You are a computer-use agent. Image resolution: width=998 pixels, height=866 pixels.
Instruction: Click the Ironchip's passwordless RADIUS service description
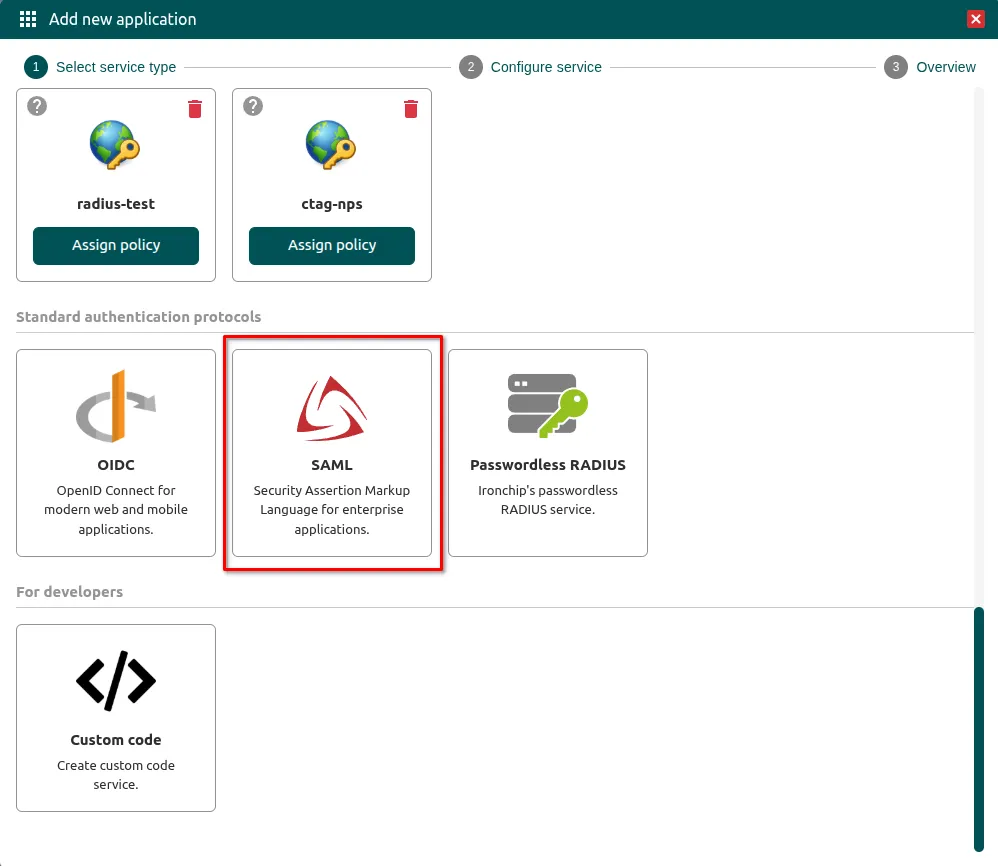tap(548, 500)
